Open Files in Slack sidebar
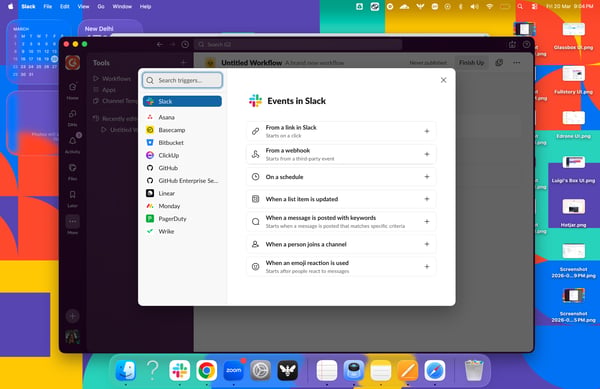Image resolution: width=600 pixels, height=389 pixels. pos(72,171)
